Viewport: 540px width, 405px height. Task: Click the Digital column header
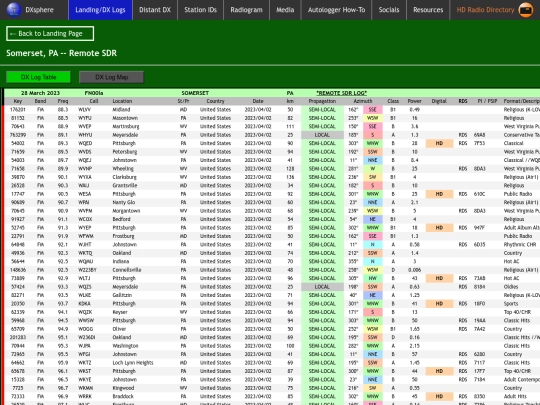click(x=439, y=101)
